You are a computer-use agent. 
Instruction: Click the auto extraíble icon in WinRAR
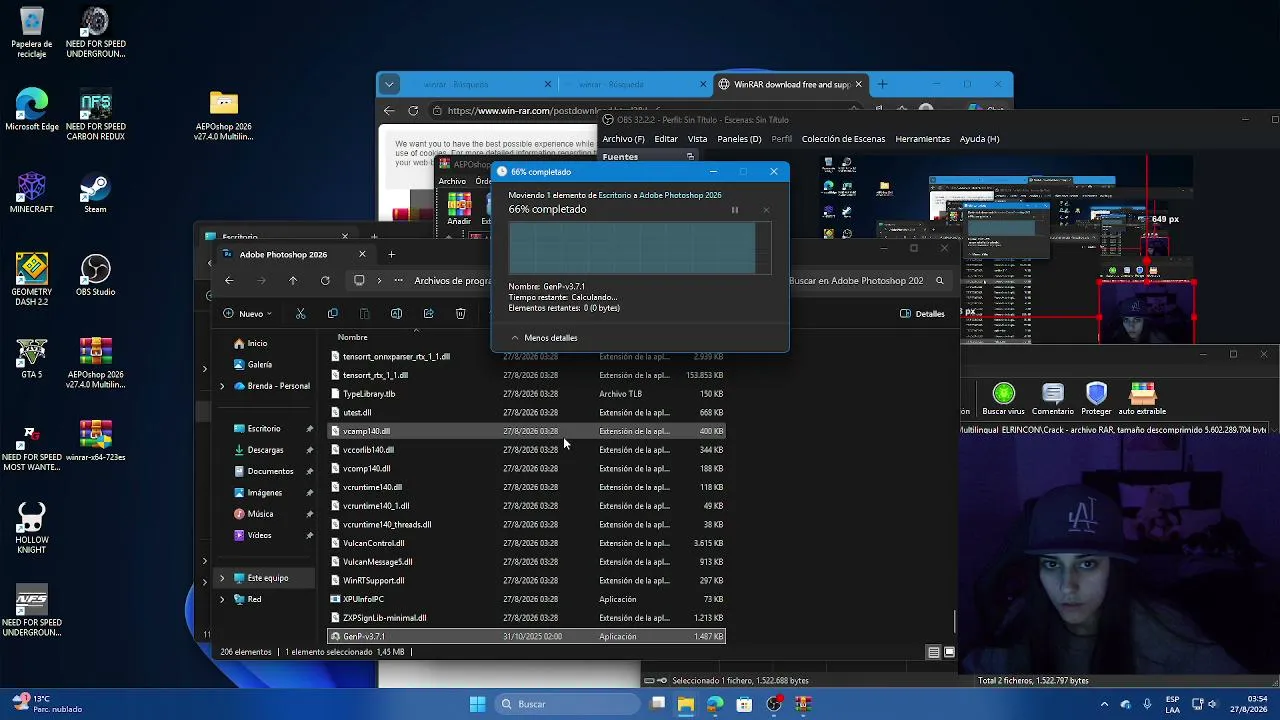(x=1142, y=399)
